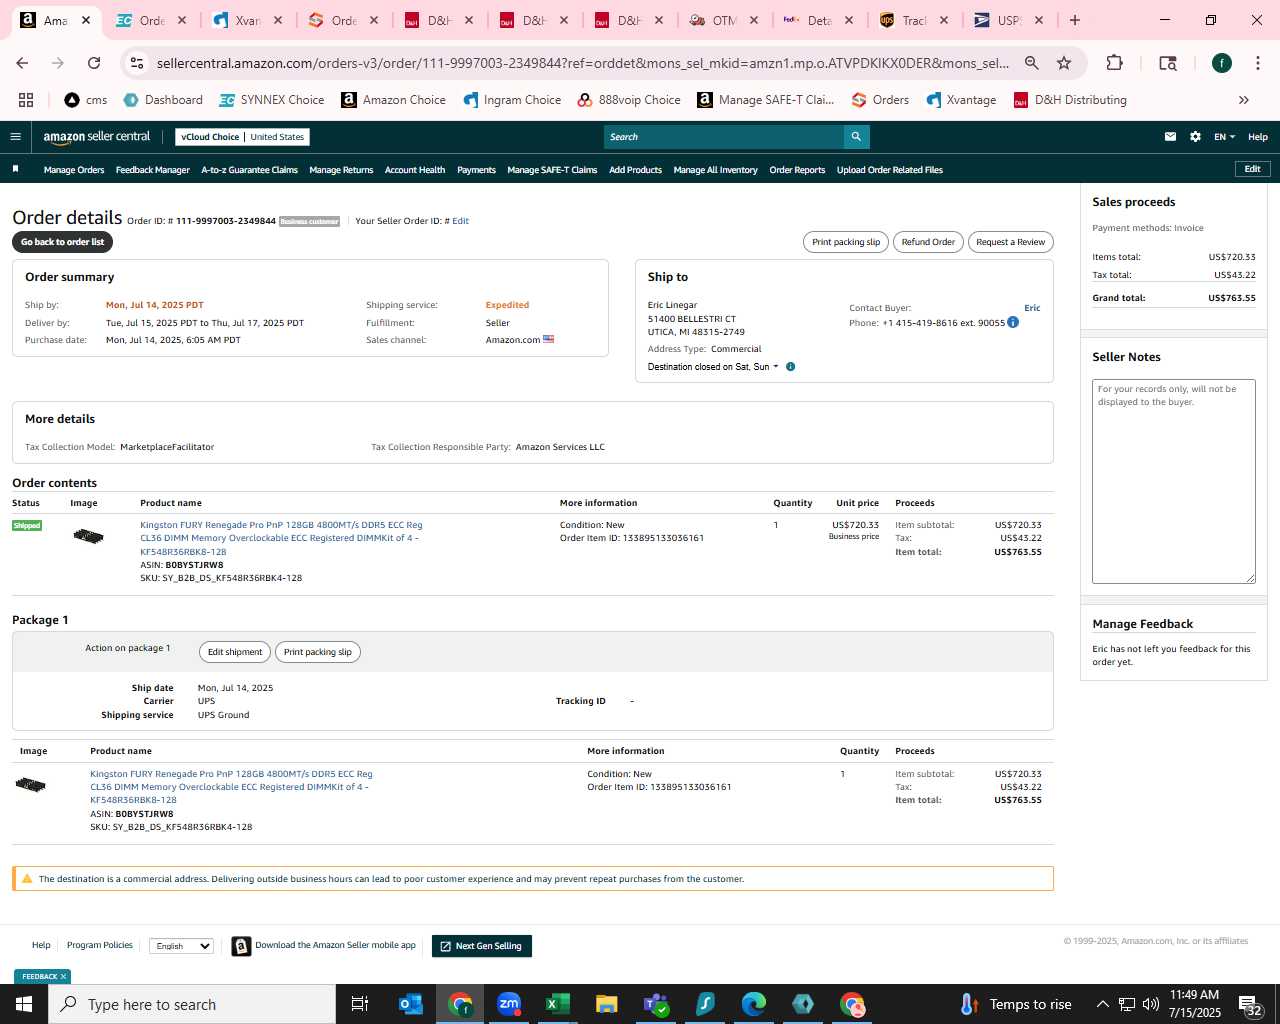Click the browser address bar

[583, 63]
